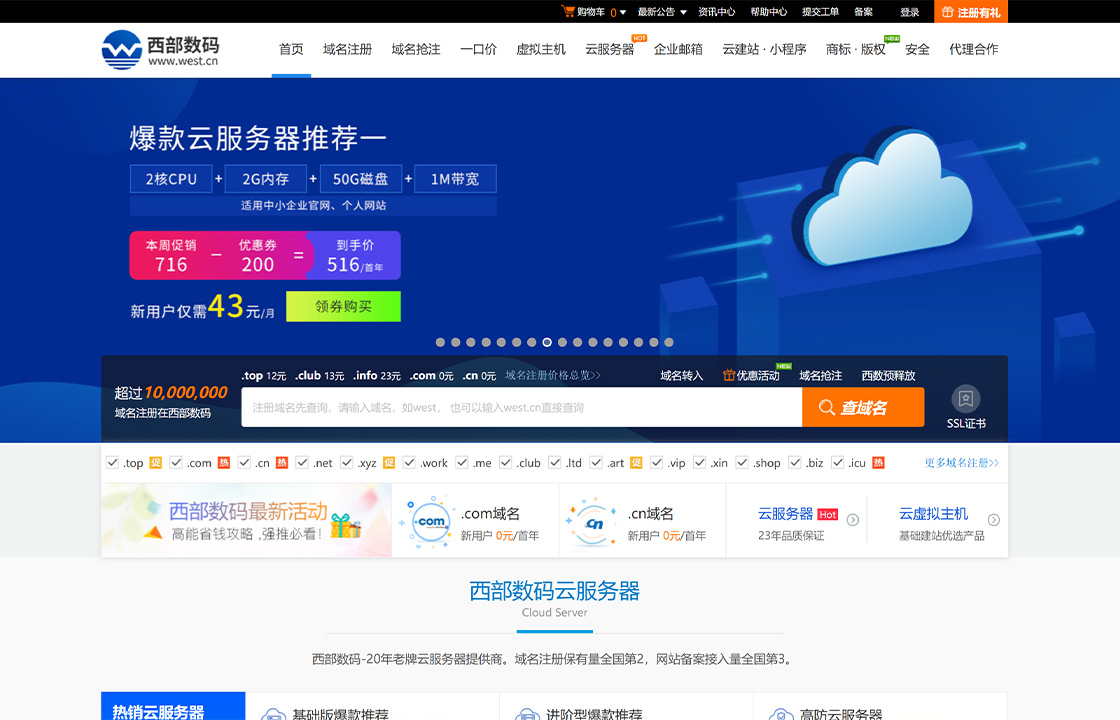Toggle the .xyz domain checkbox
1120x720 pixels.
(x=347, y=462)
